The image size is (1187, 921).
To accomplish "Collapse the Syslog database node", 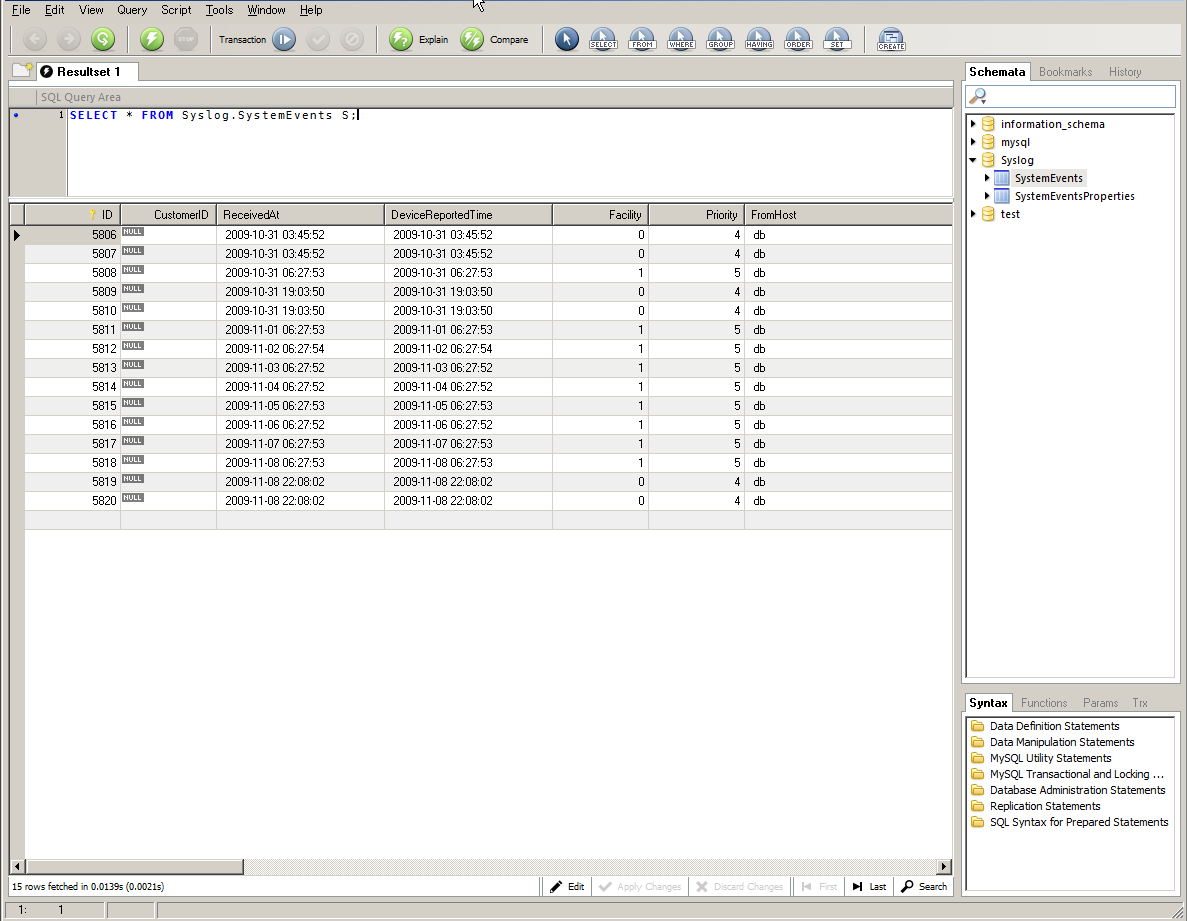I will point(974,160).
